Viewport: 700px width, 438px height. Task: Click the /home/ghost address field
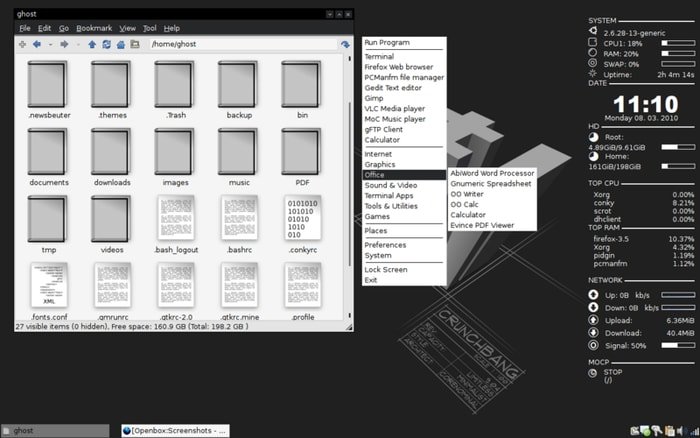click(x=243, y=44)
